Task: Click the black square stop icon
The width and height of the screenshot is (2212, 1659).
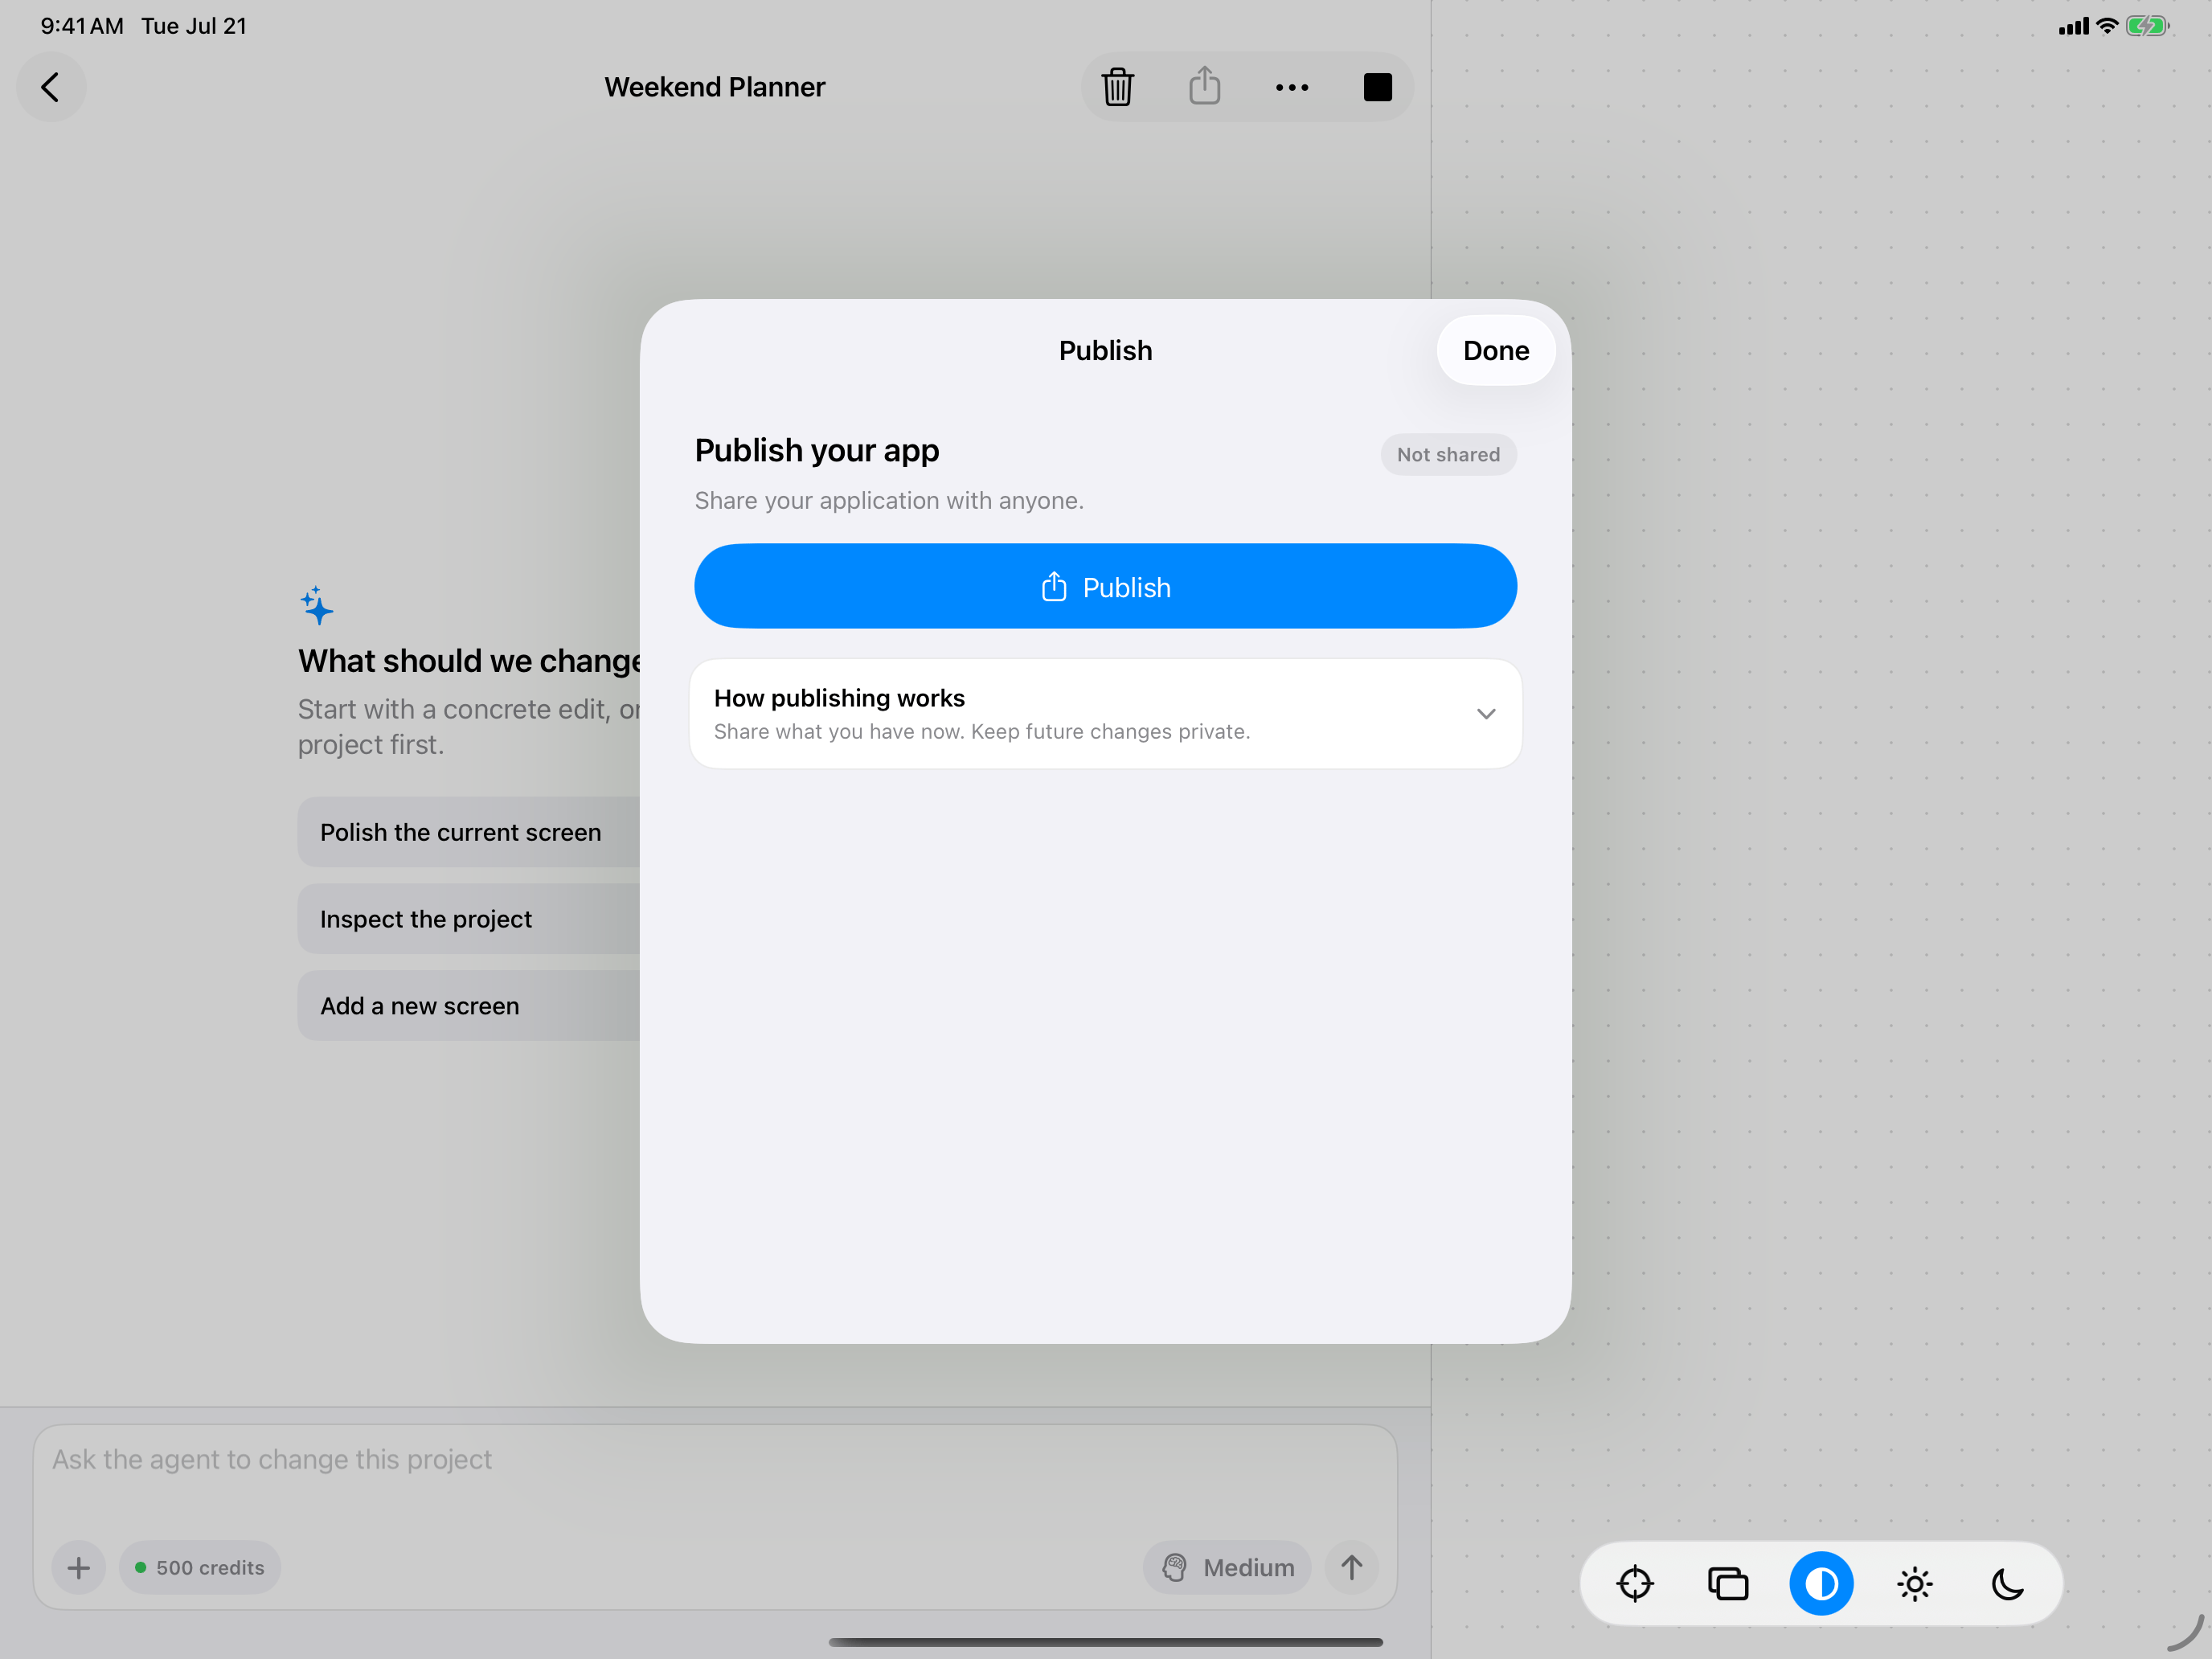Action: pyautogui.click(x=1378, y=88)
